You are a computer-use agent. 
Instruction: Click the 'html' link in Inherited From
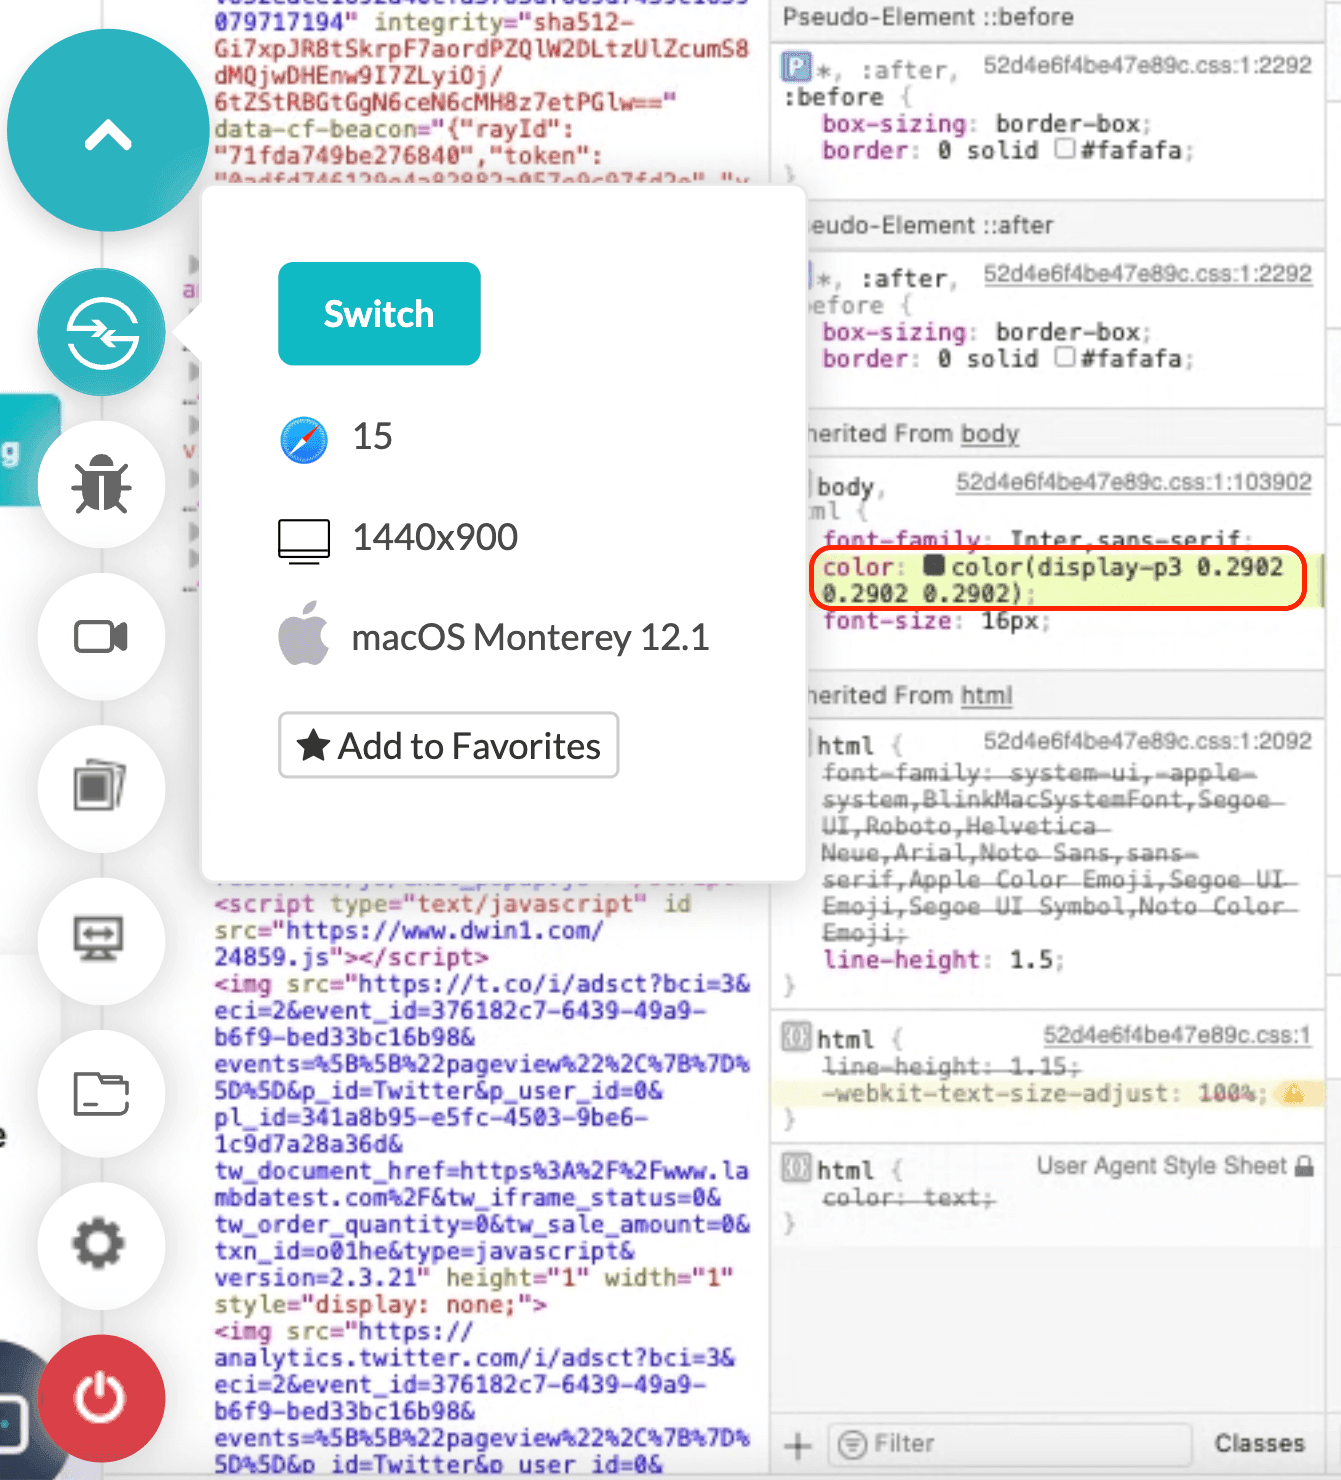click(x=986, y=695)
